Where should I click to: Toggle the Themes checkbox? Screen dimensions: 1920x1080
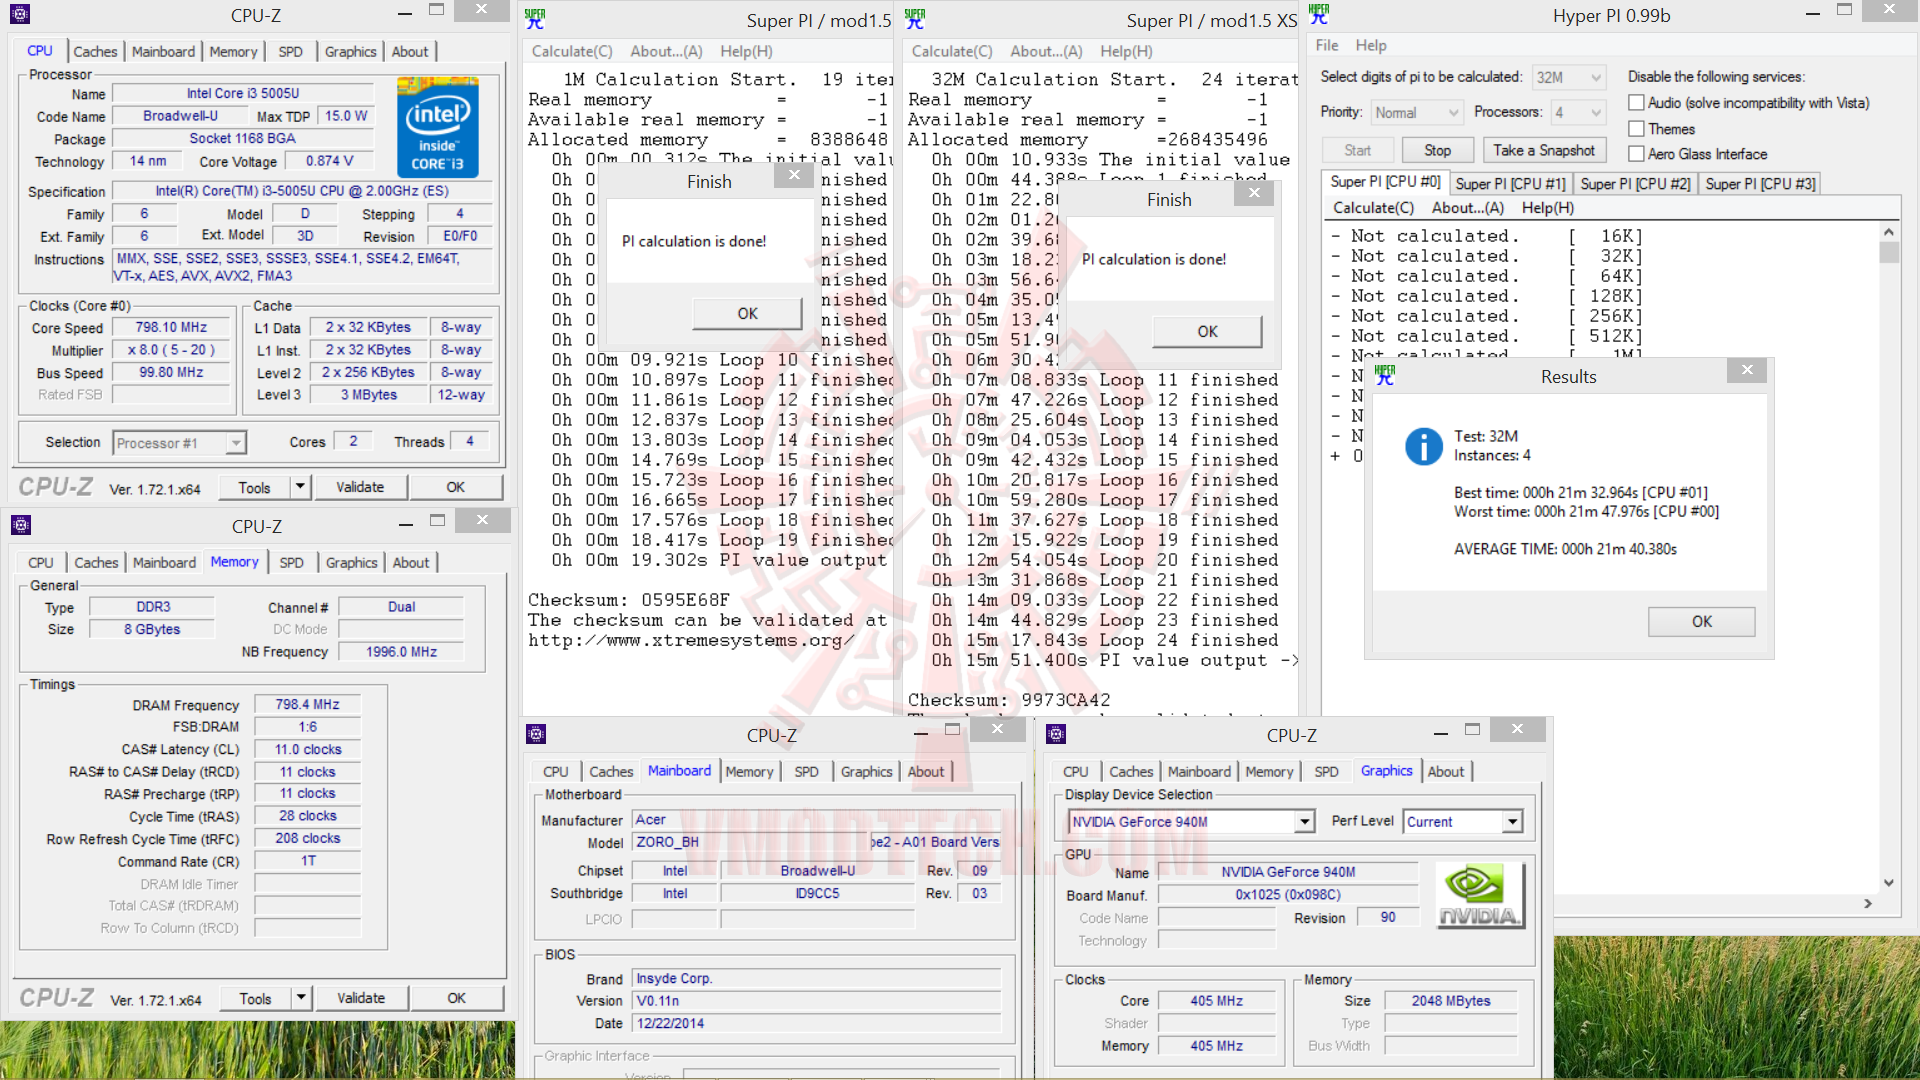[x=1636, y=129]
